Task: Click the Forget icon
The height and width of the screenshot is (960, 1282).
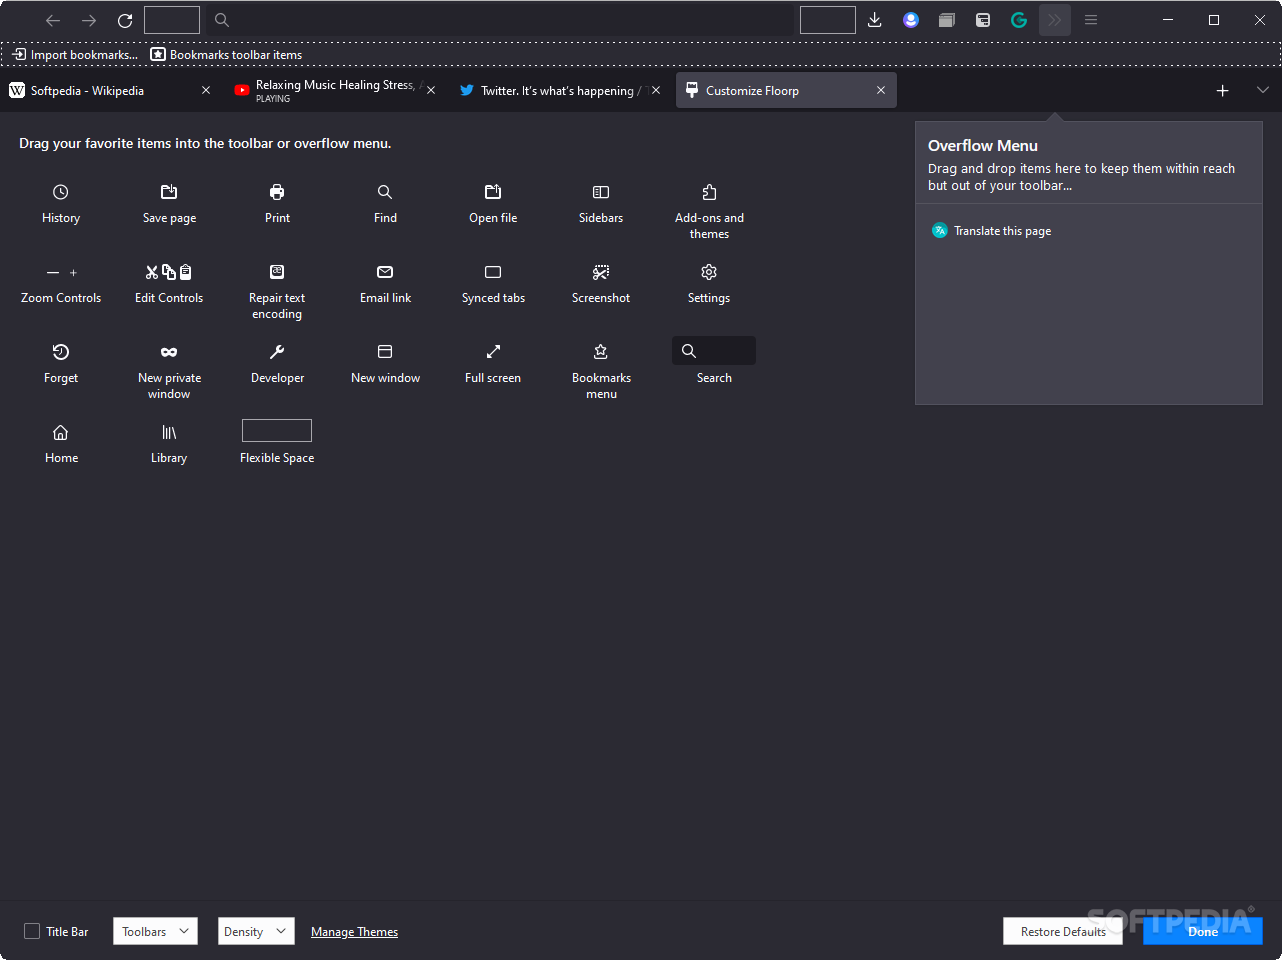Action: pos(60,352)
